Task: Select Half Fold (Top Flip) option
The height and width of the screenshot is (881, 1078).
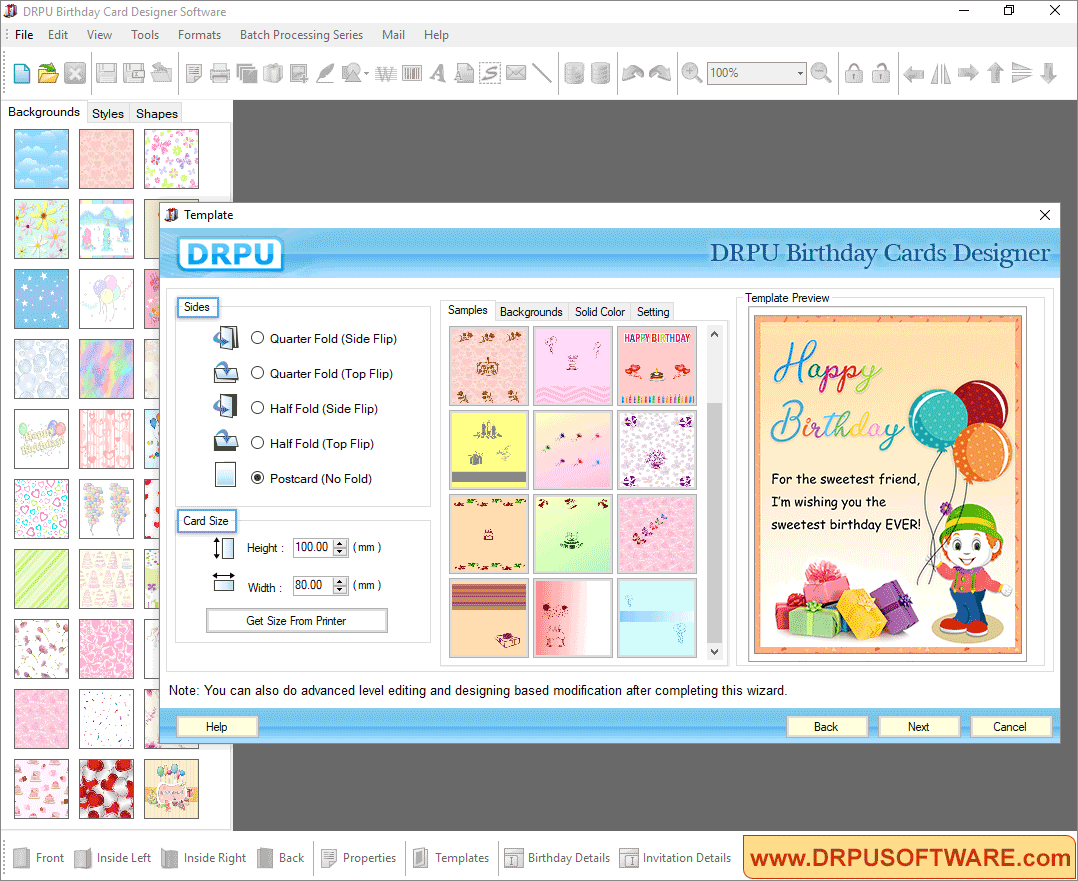Action: tap(257, 443)
